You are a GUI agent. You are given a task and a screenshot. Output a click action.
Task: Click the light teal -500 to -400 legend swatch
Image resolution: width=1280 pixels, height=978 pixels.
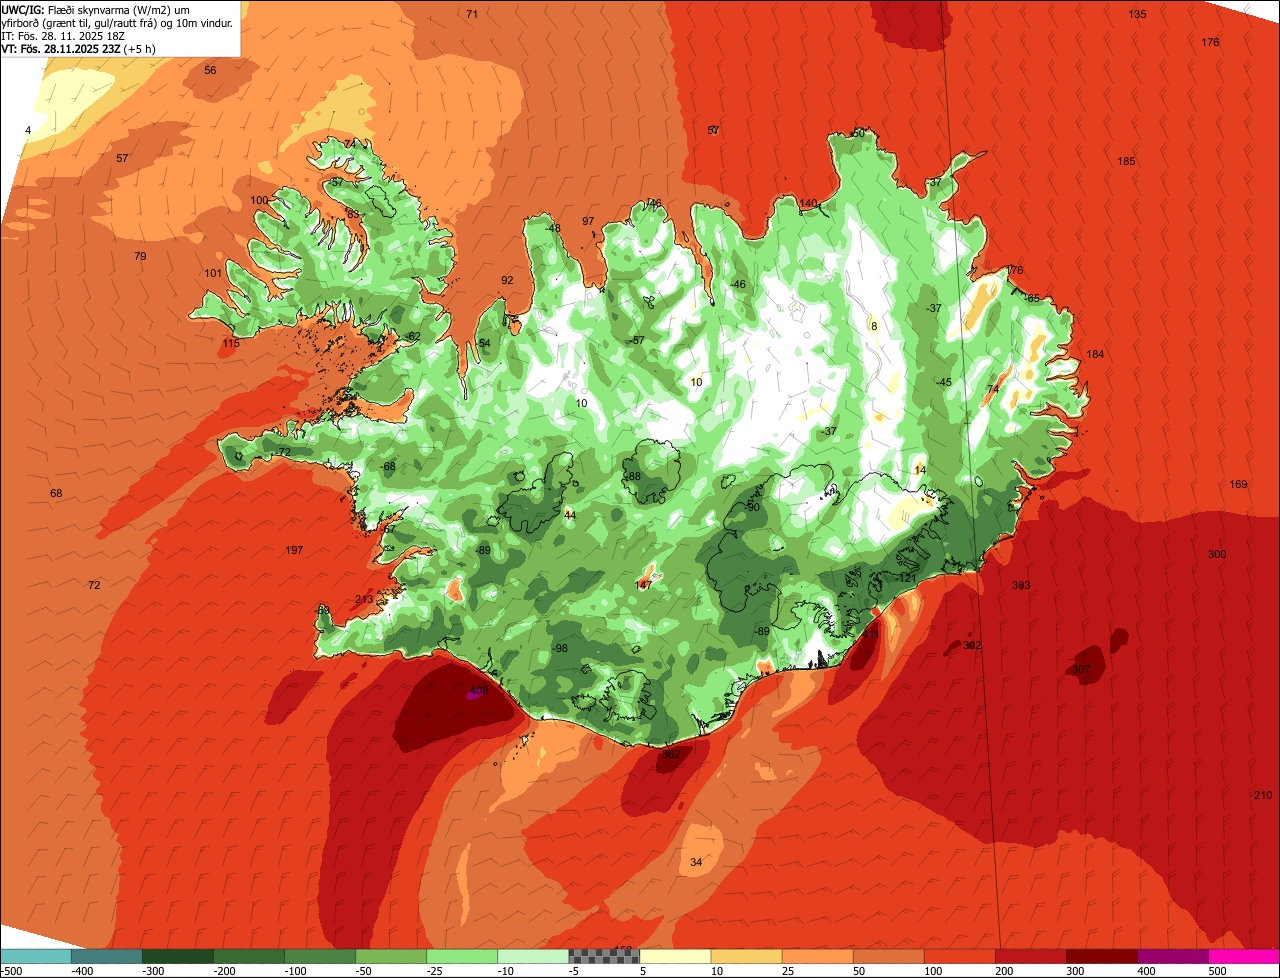point(36,956)
